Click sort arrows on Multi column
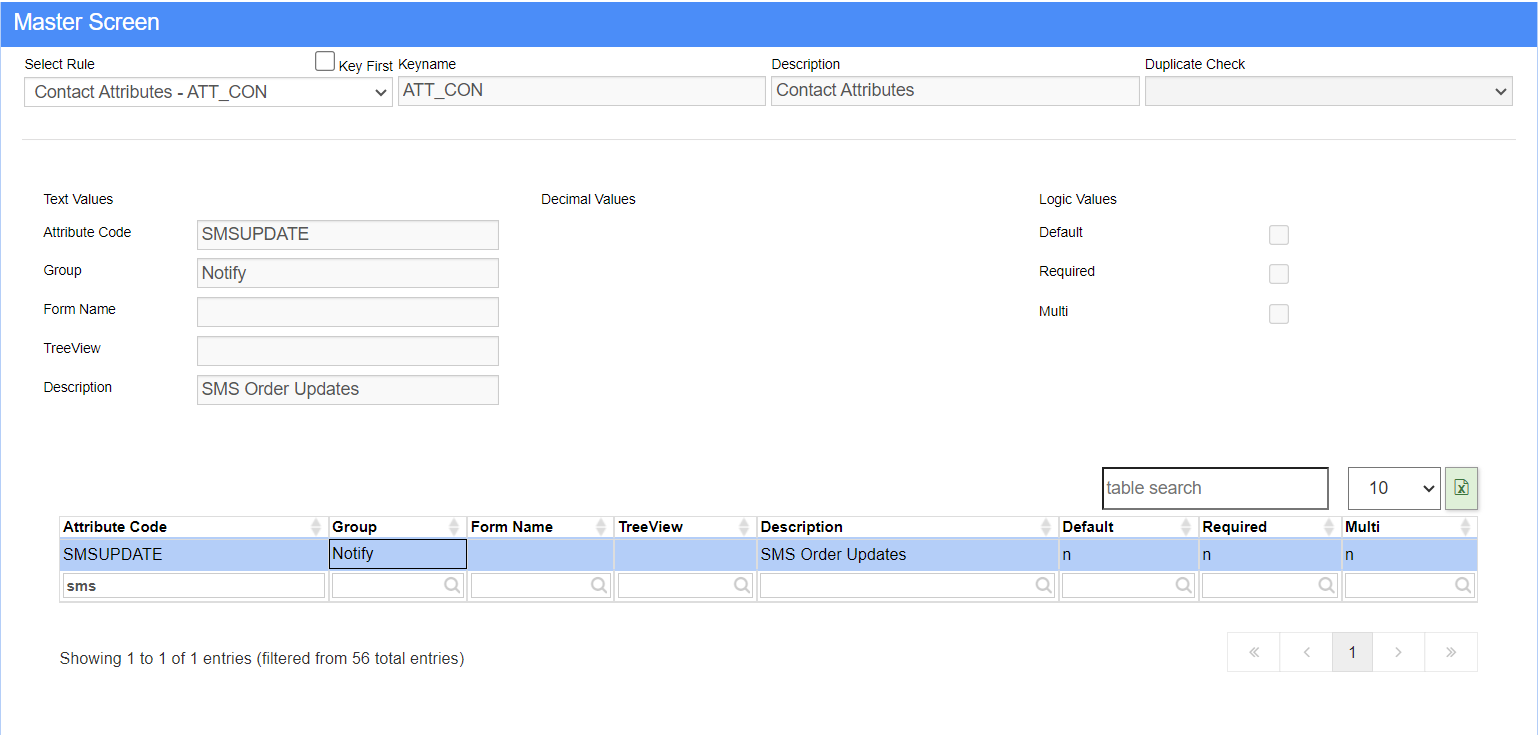 tap(1465, 527)
